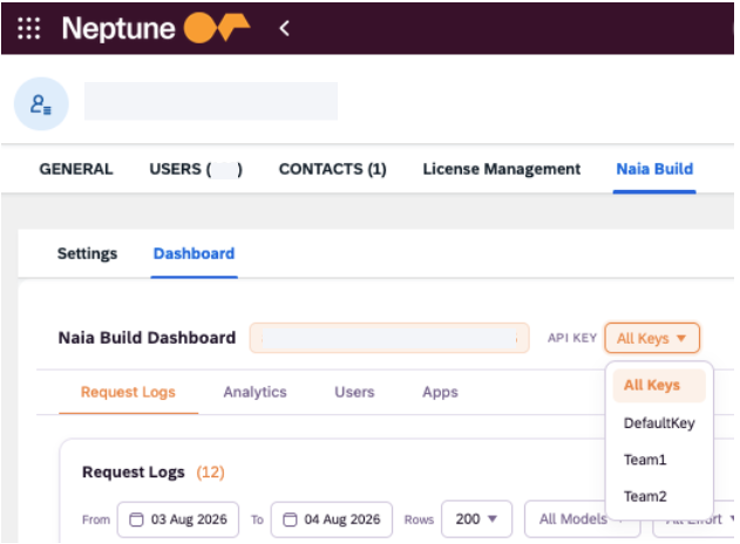Switch to the Settings sub-tab
740x544 pixels.
click(x=87, y=254)
